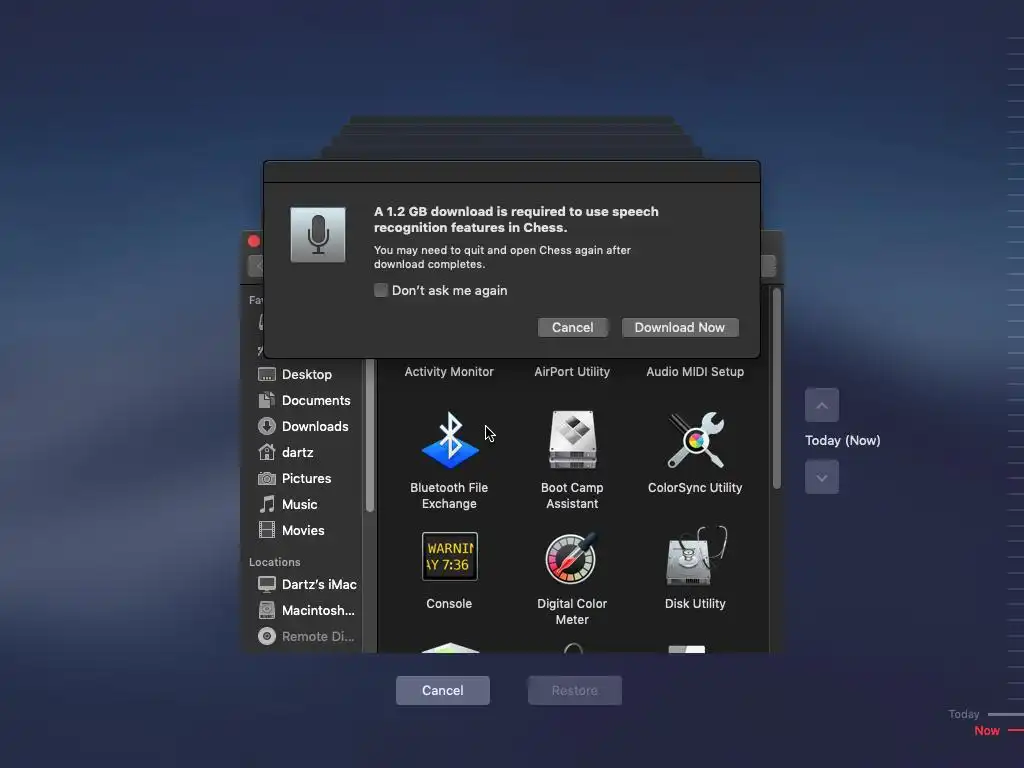Click the Now marker on the timeline
The image size is (1024, 768).
[x=987, y=731]
